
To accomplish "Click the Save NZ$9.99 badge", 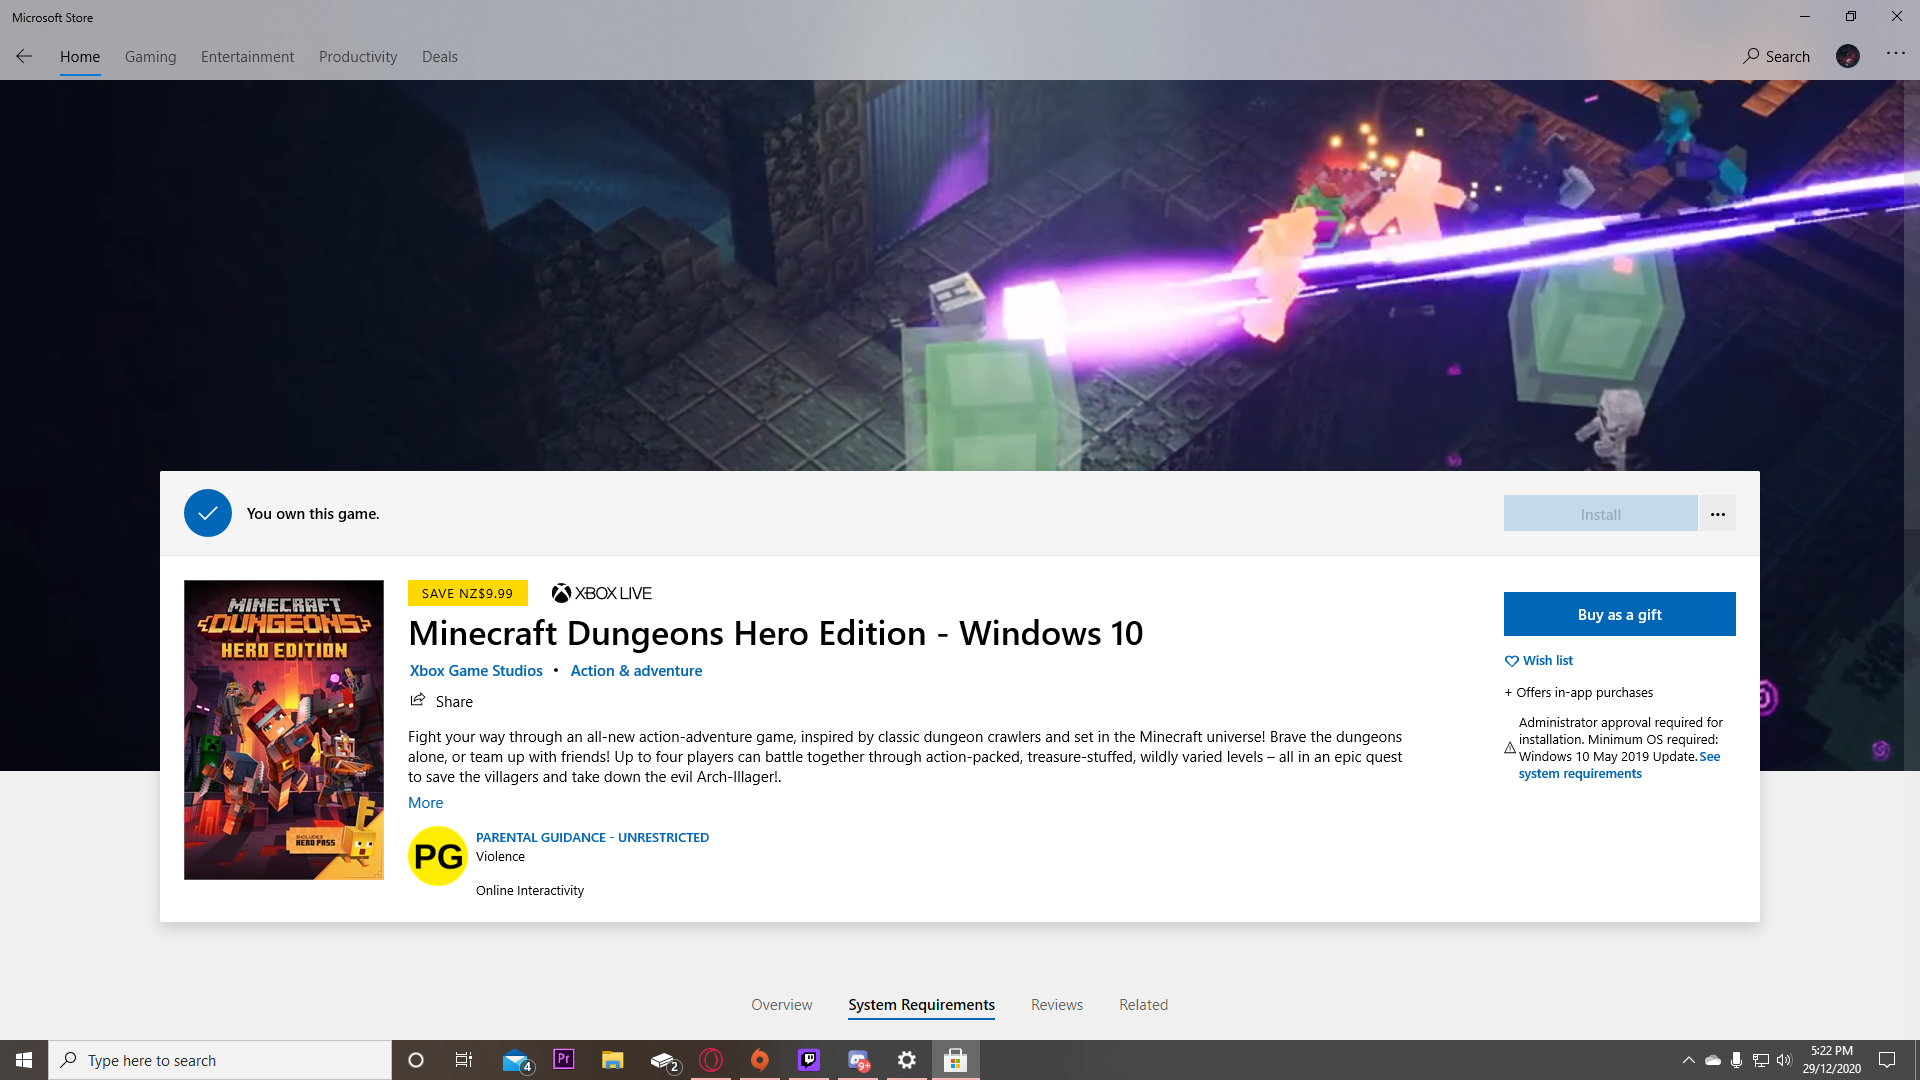I will (468, 593).
